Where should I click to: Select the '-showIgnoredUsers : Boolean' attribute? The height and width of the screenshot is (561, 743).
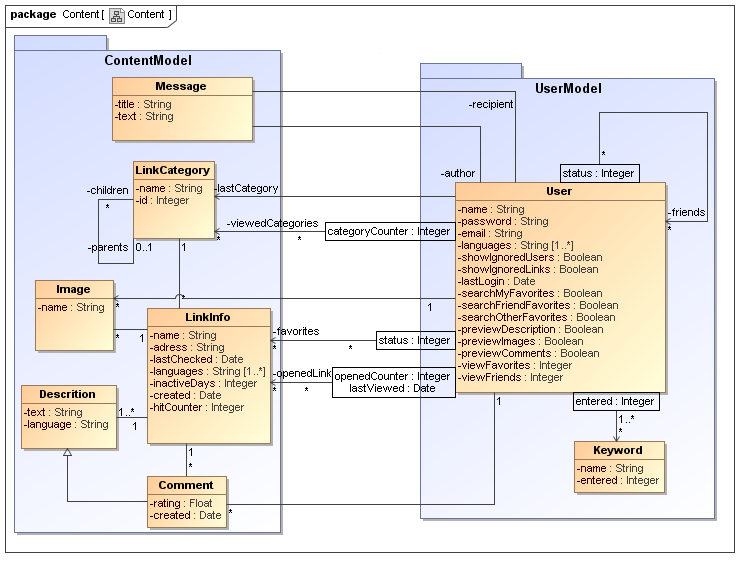pyautogui.click(x=530, y=257)
